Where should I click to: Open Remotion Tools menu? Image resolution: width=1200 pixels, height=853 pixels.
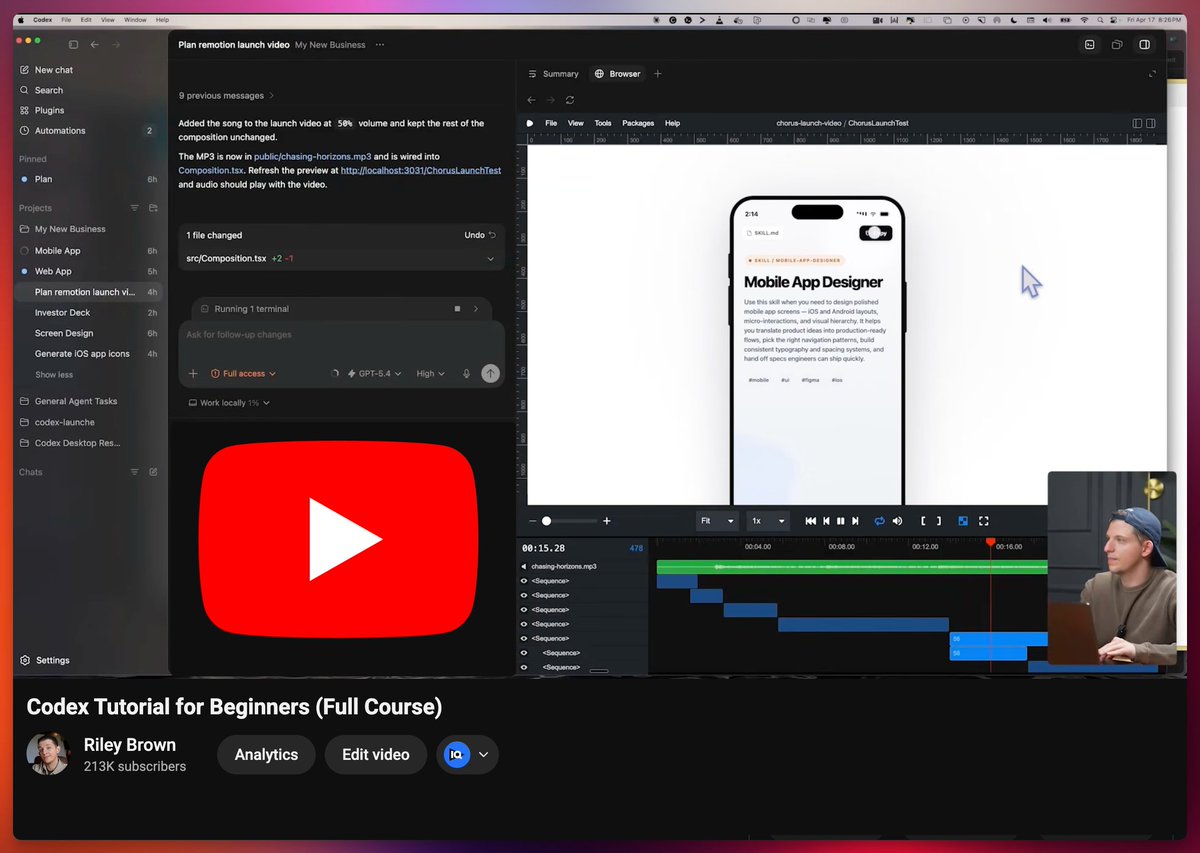(603, 123)
